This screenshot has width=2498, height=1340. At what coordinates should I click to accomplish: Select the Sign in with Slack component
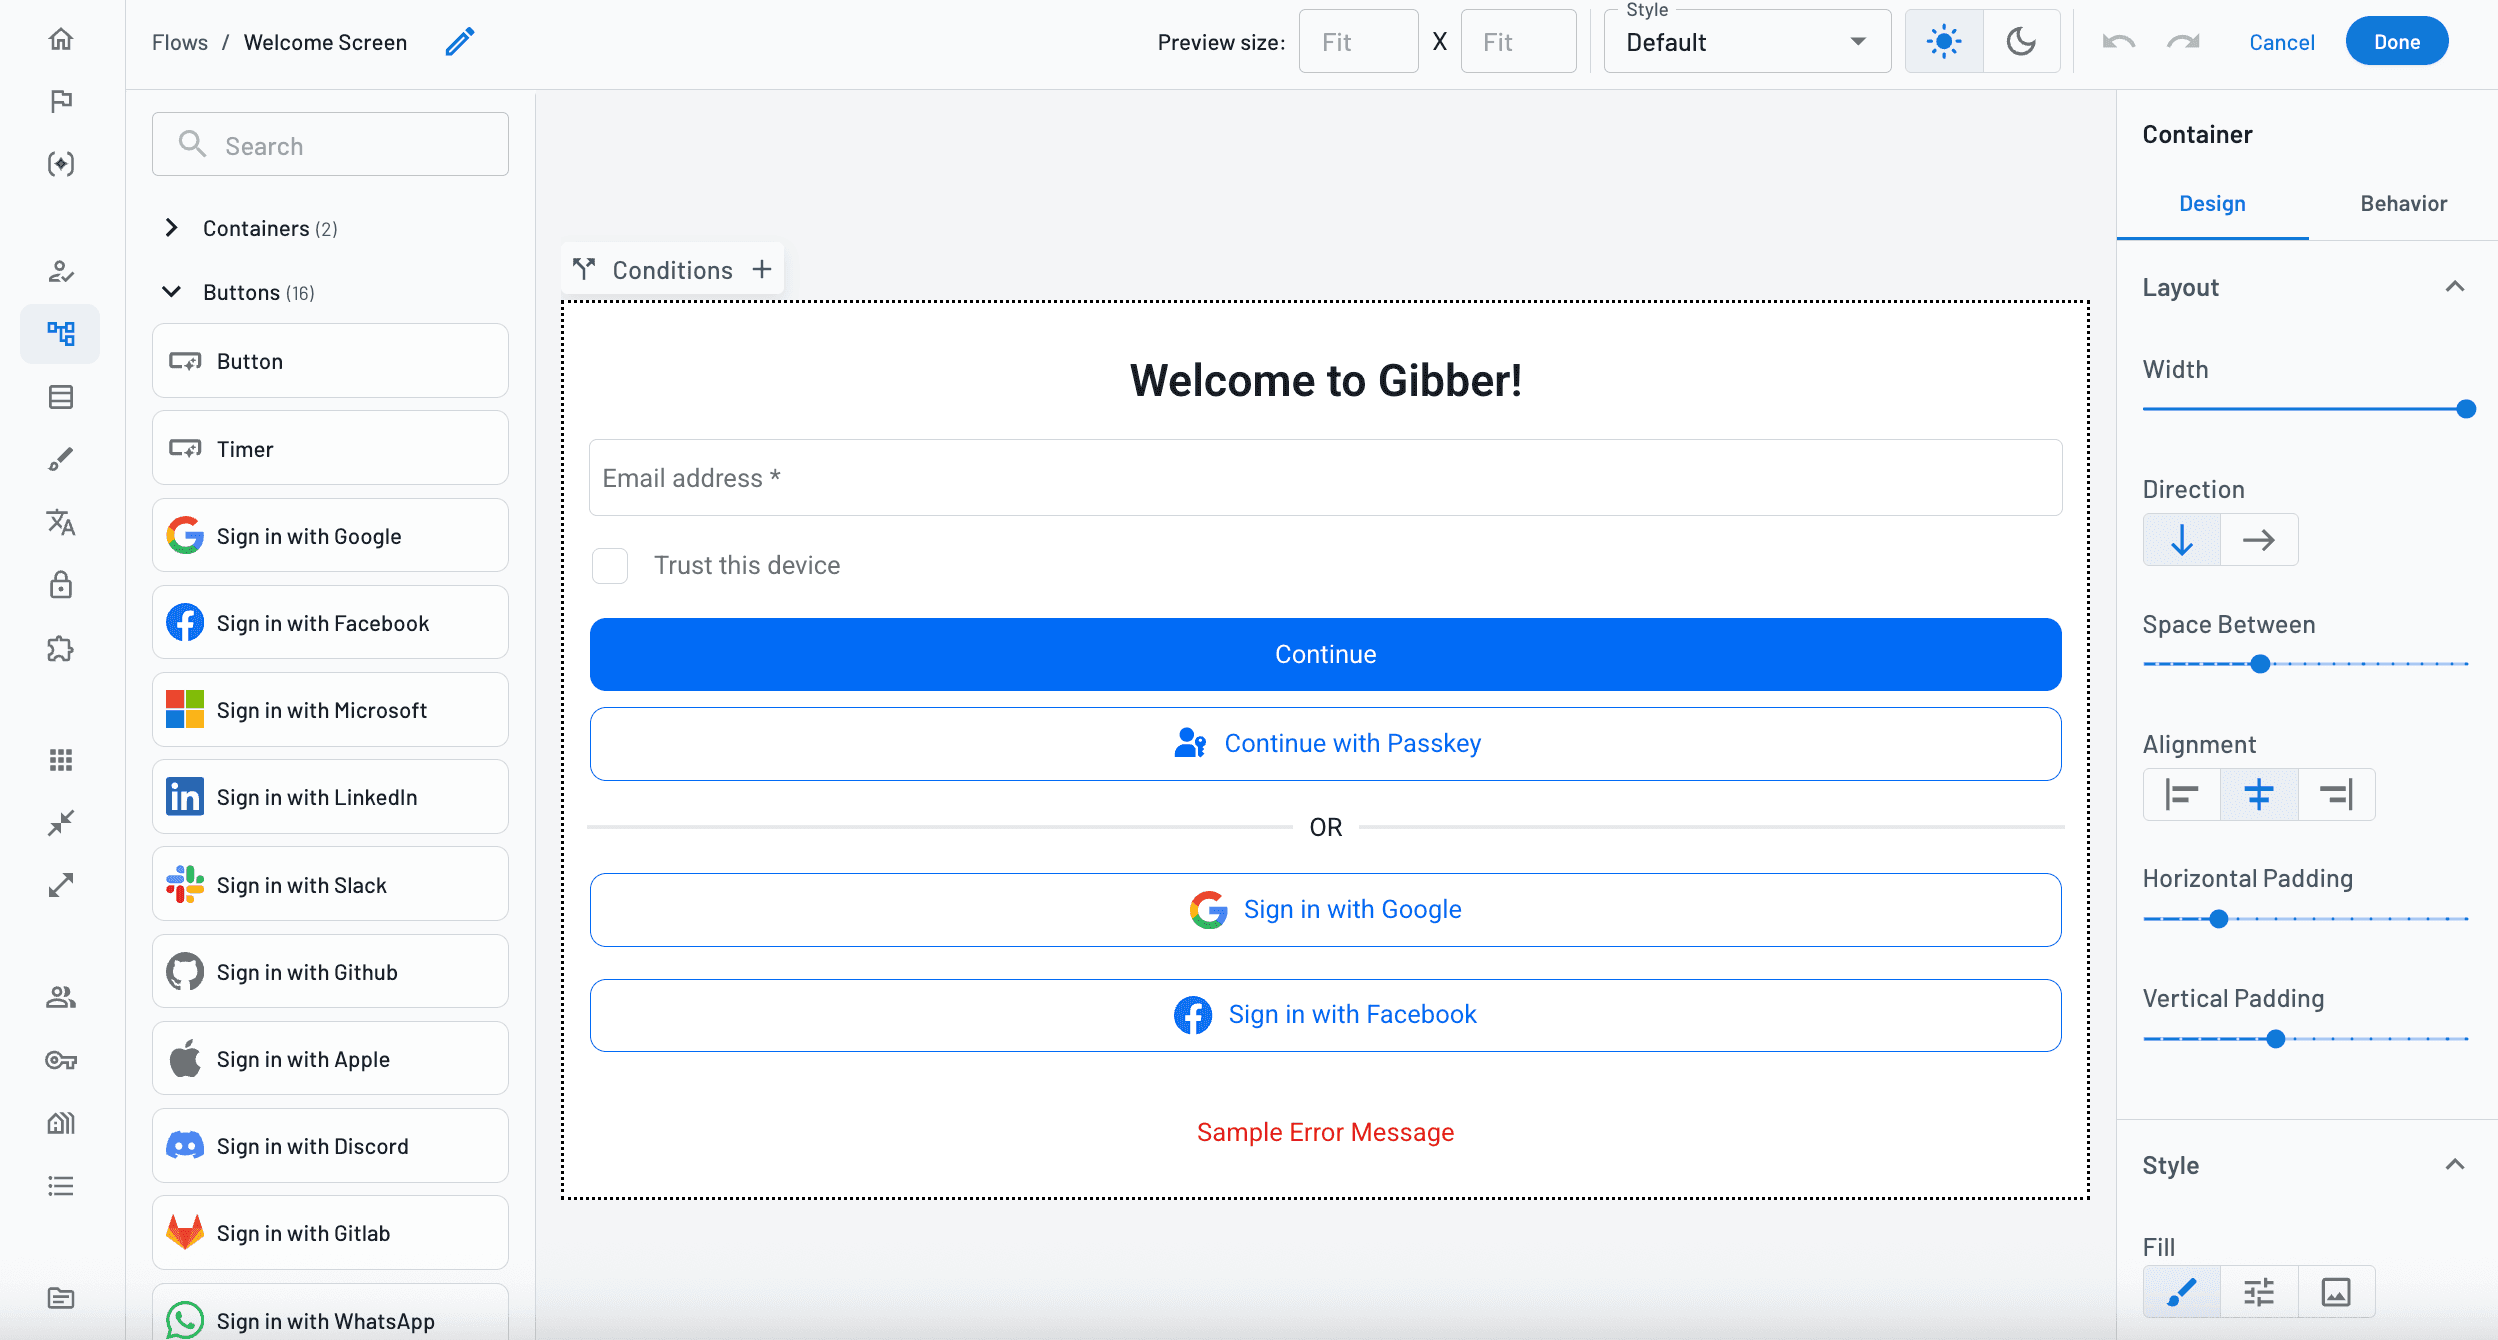pos(330,884)
